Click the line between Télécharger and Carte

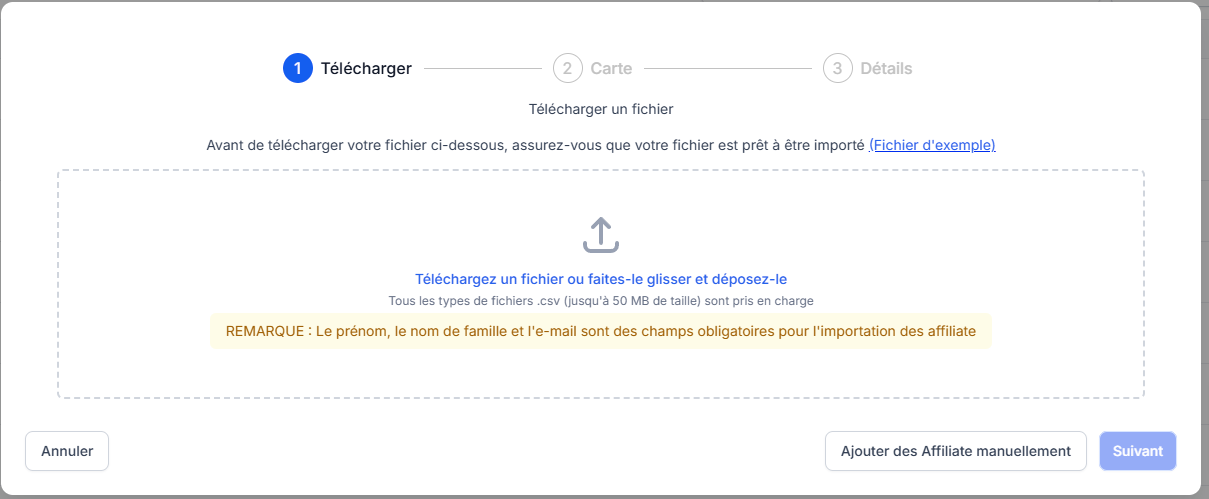pos(483,69)
